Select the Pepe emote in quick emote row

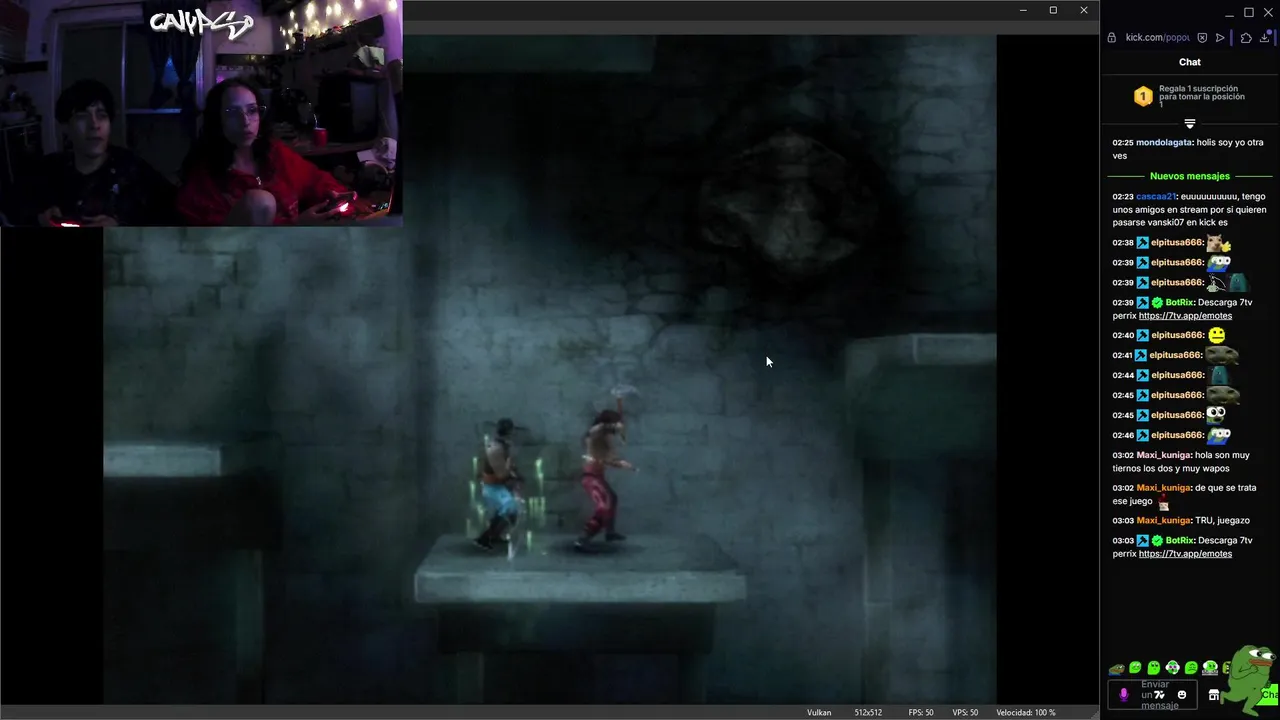click(x=1117, y=668)
